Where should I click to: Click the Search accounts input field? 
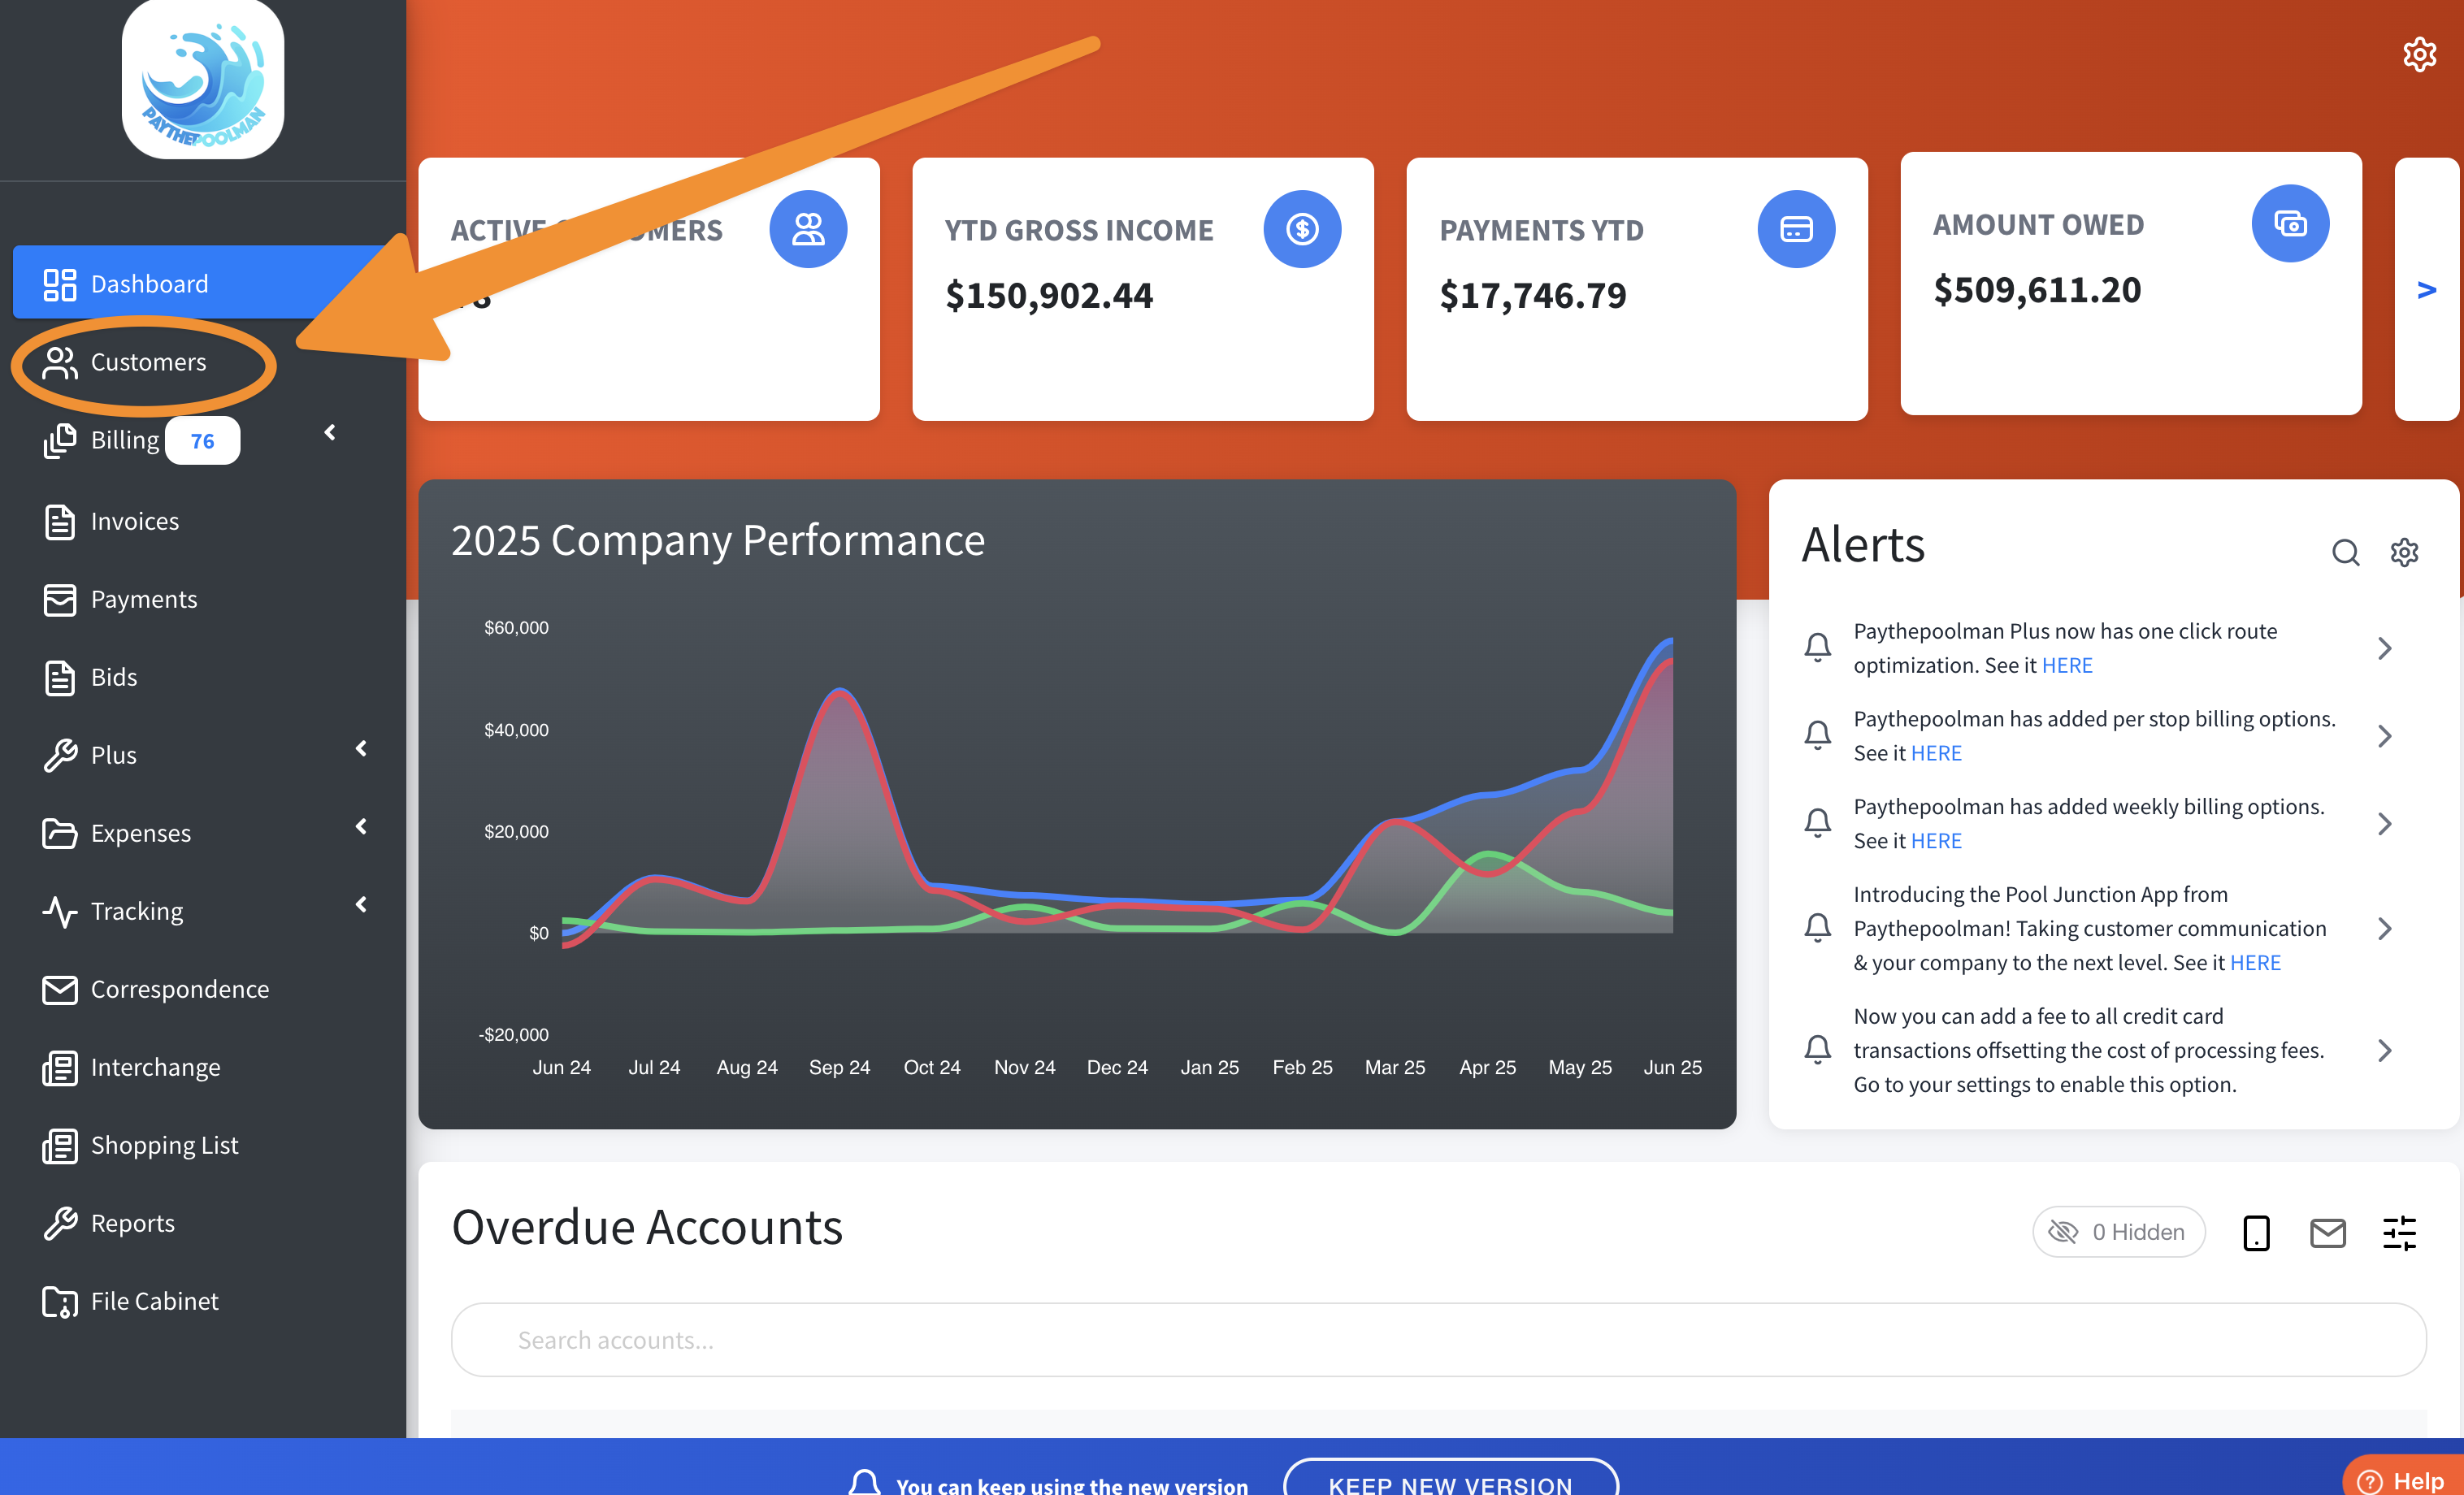(x=1438, y=1339)
